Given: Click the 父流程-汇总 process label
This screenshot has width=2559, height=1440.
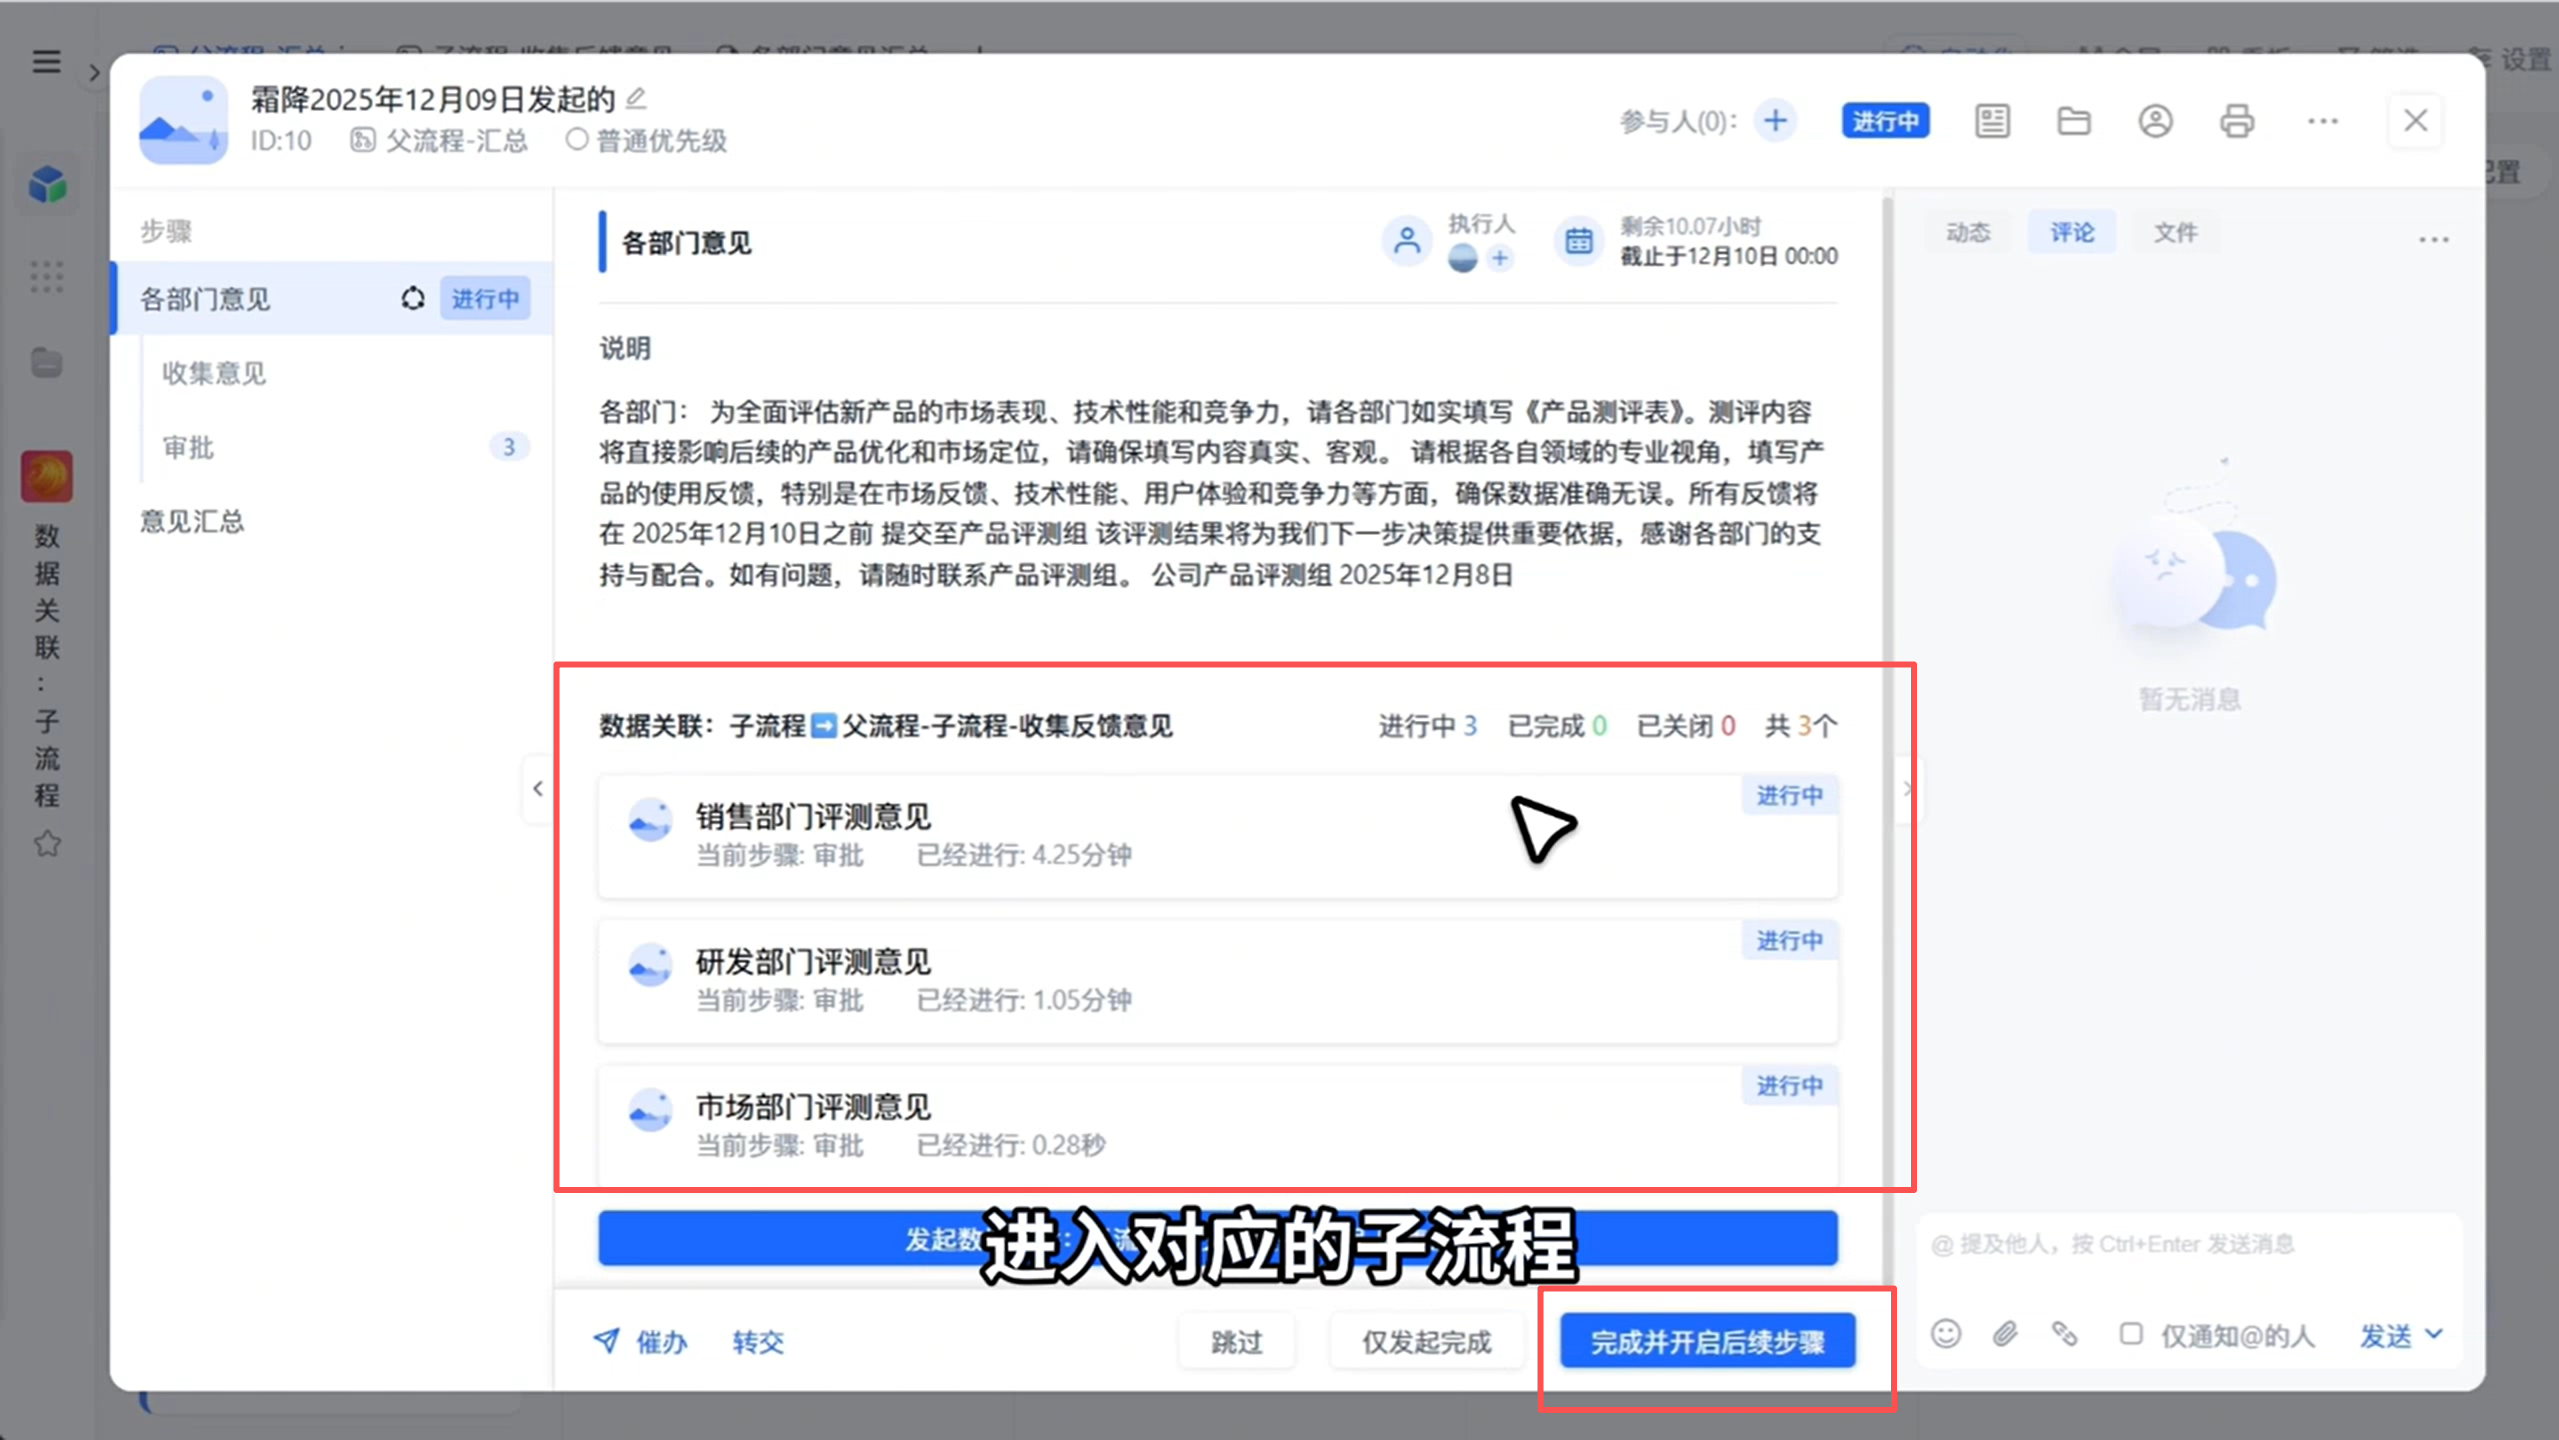Looking at the screenshot, I should [x=456, y=140].
